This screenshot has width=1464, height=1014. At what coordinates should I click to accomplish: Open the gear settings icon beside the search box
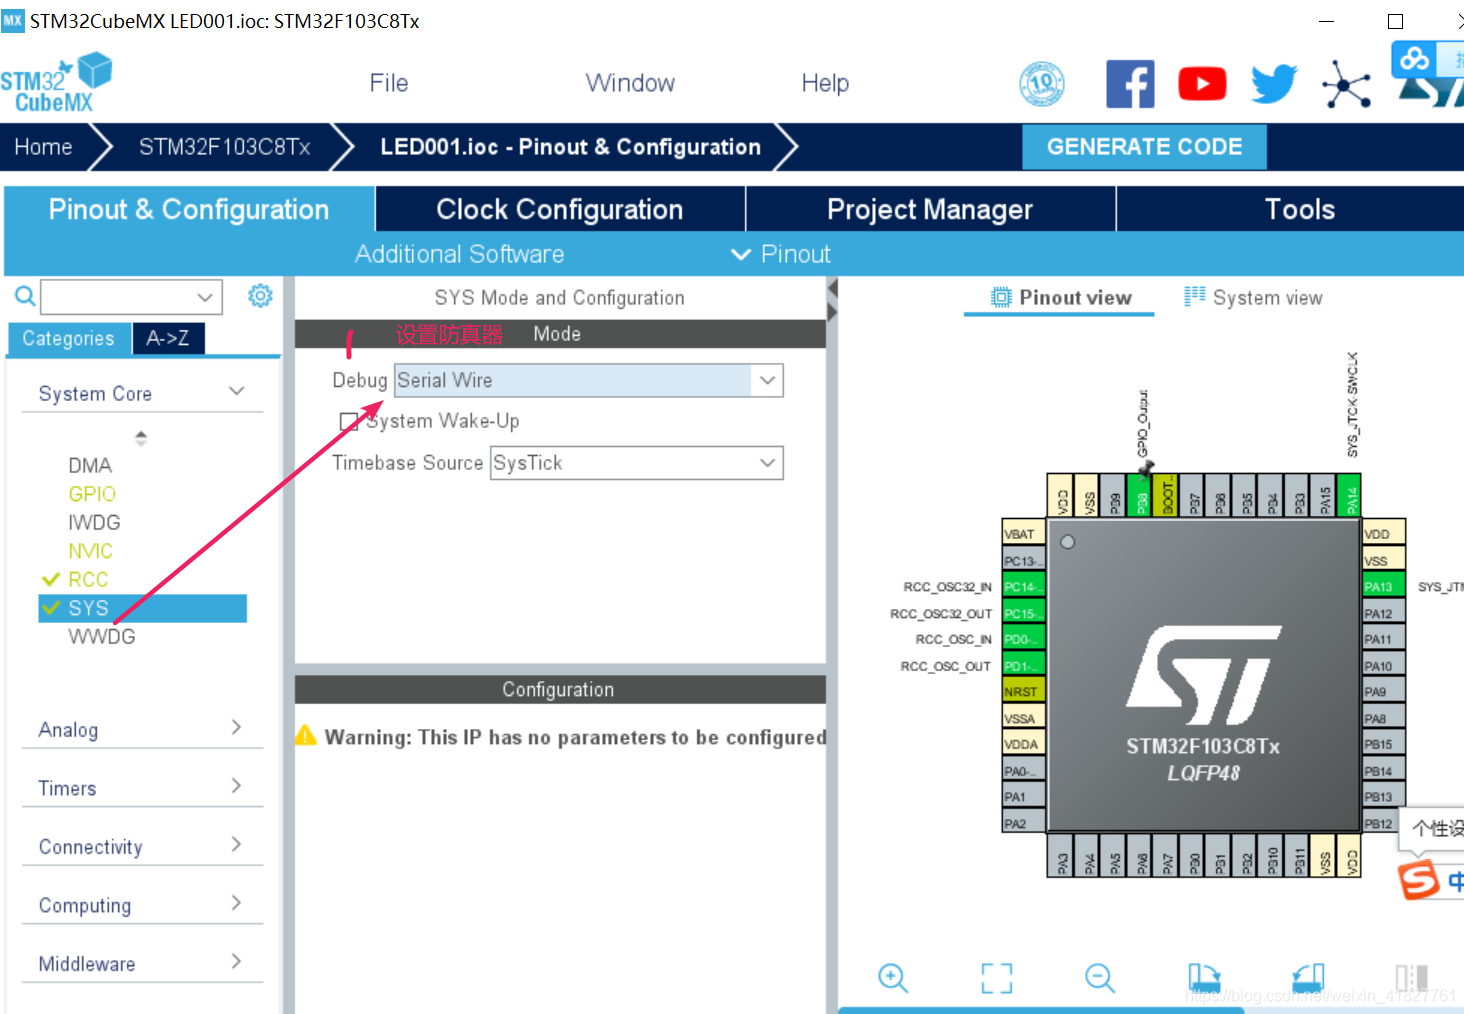coord(260,296)
